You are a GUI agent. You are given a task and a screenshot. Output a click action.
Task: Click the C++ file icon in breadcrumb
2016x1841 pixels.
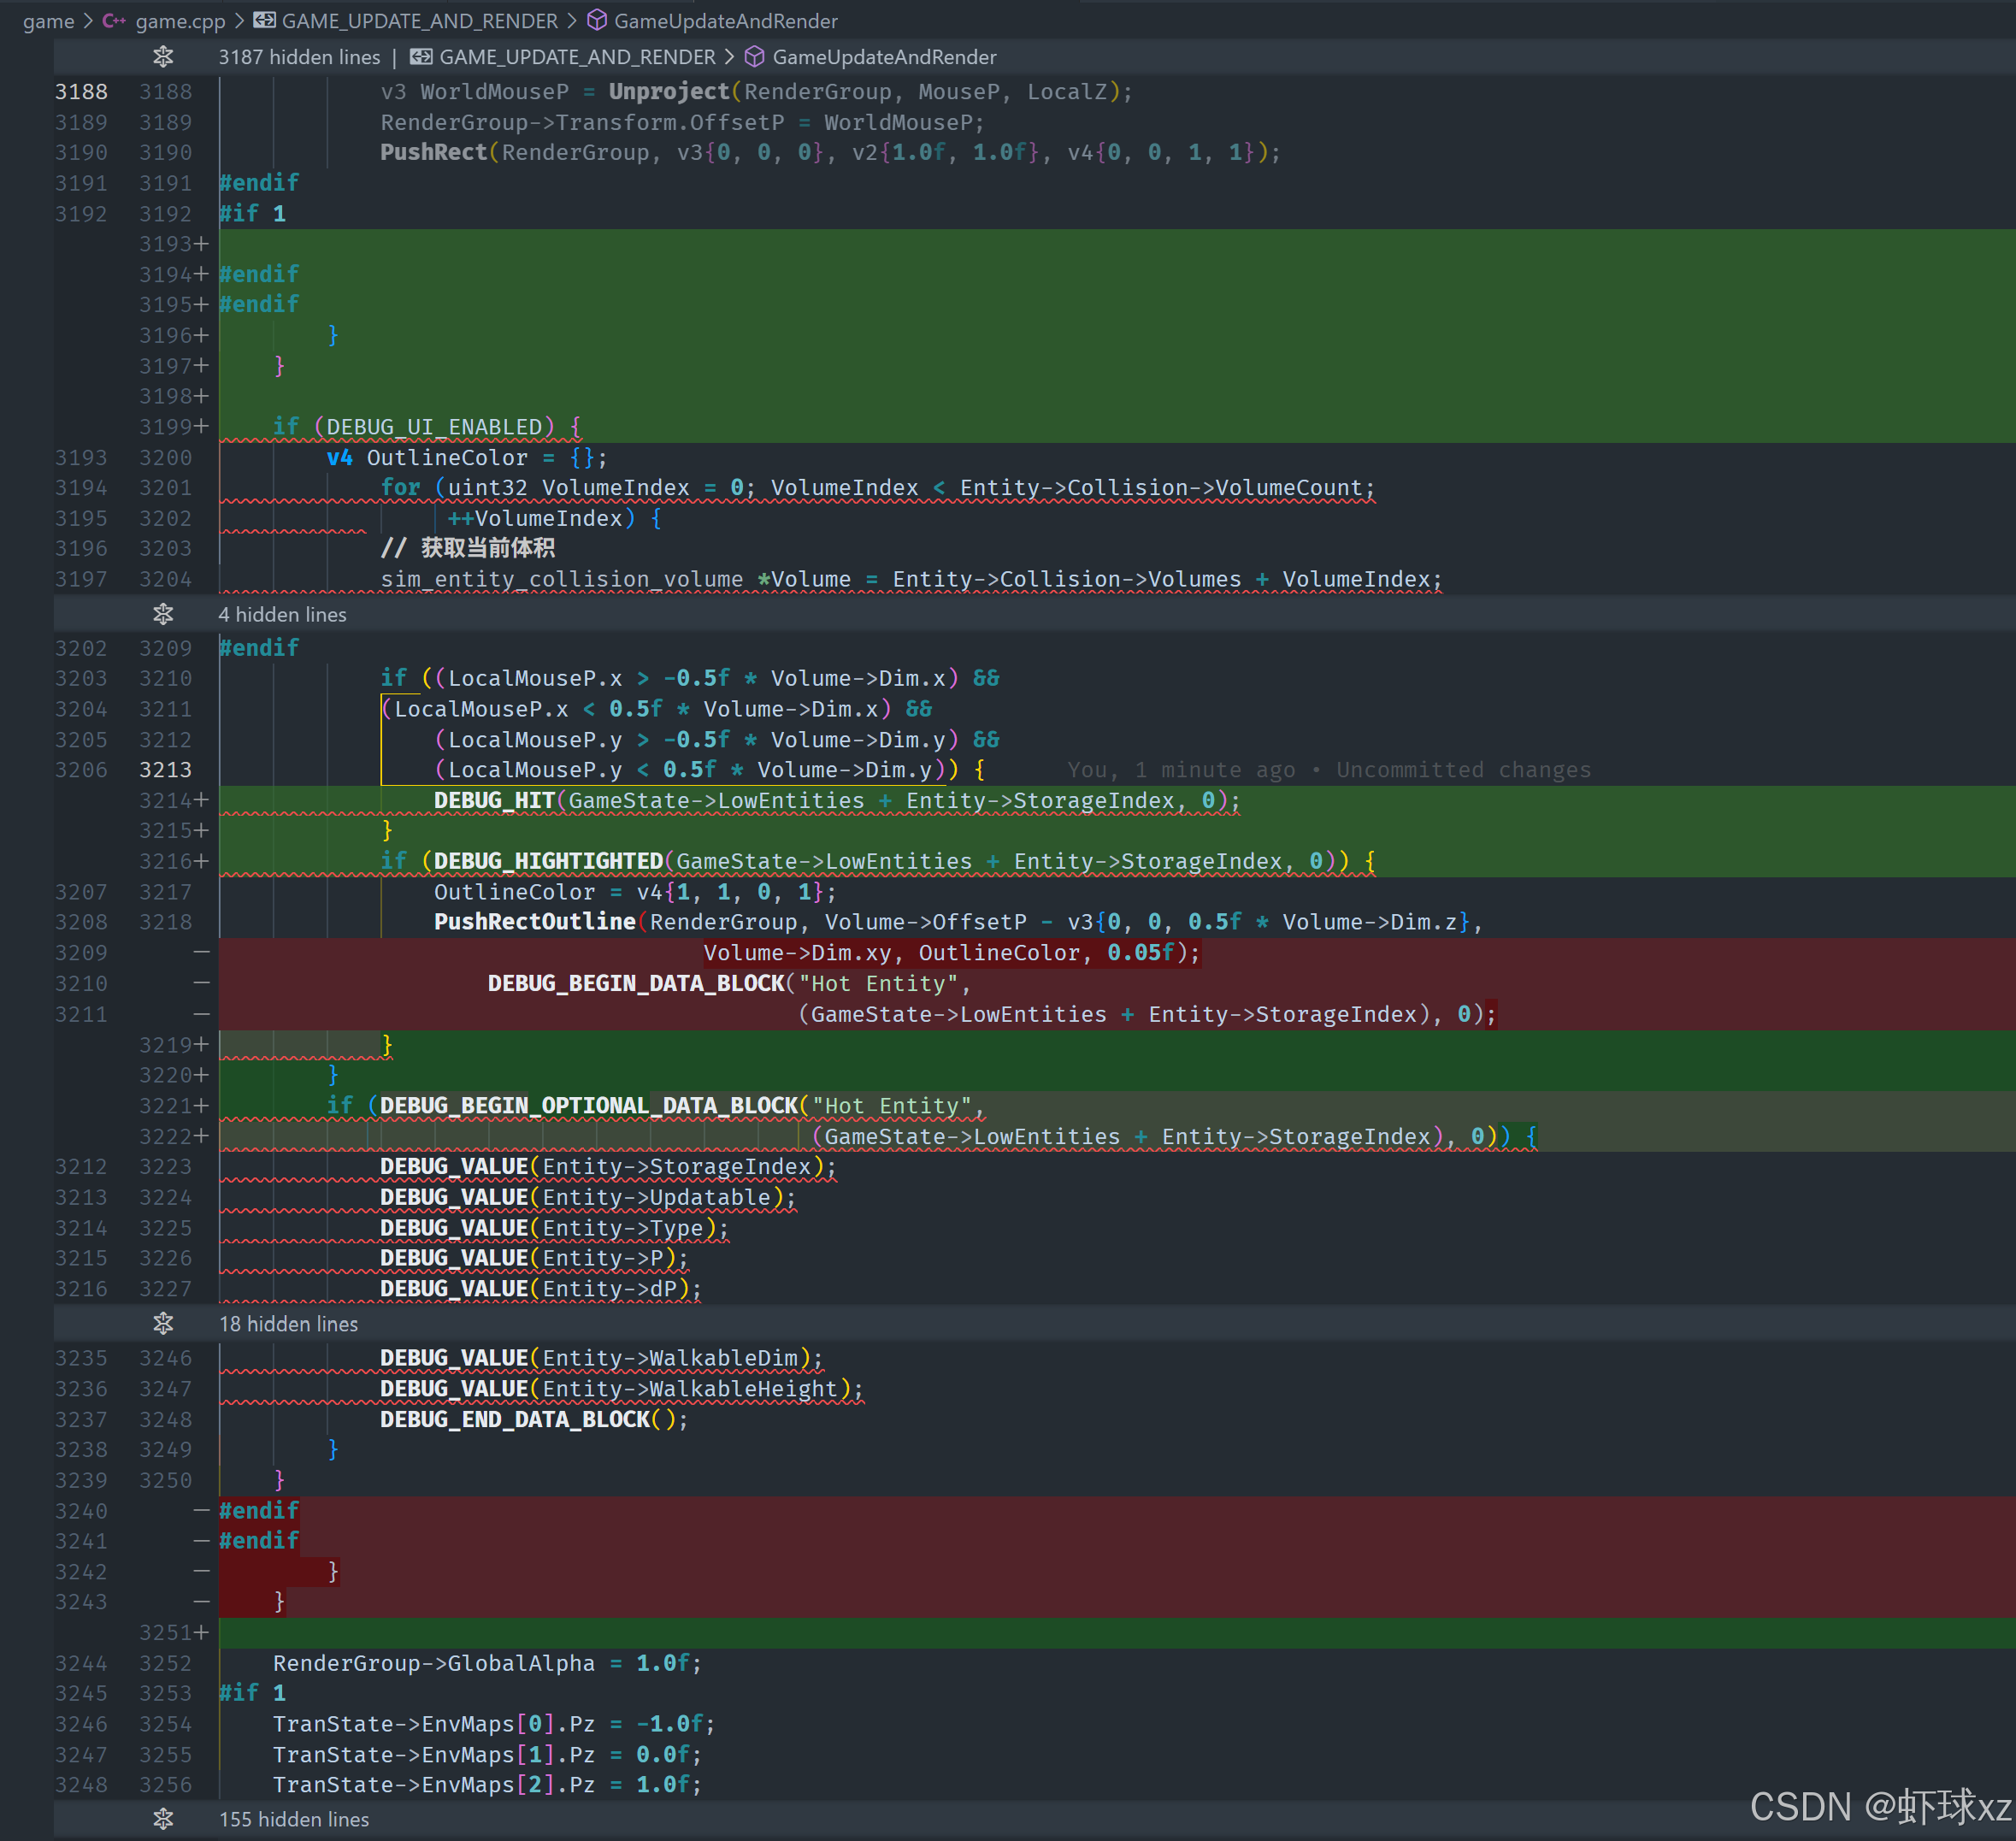click(113, 21)
